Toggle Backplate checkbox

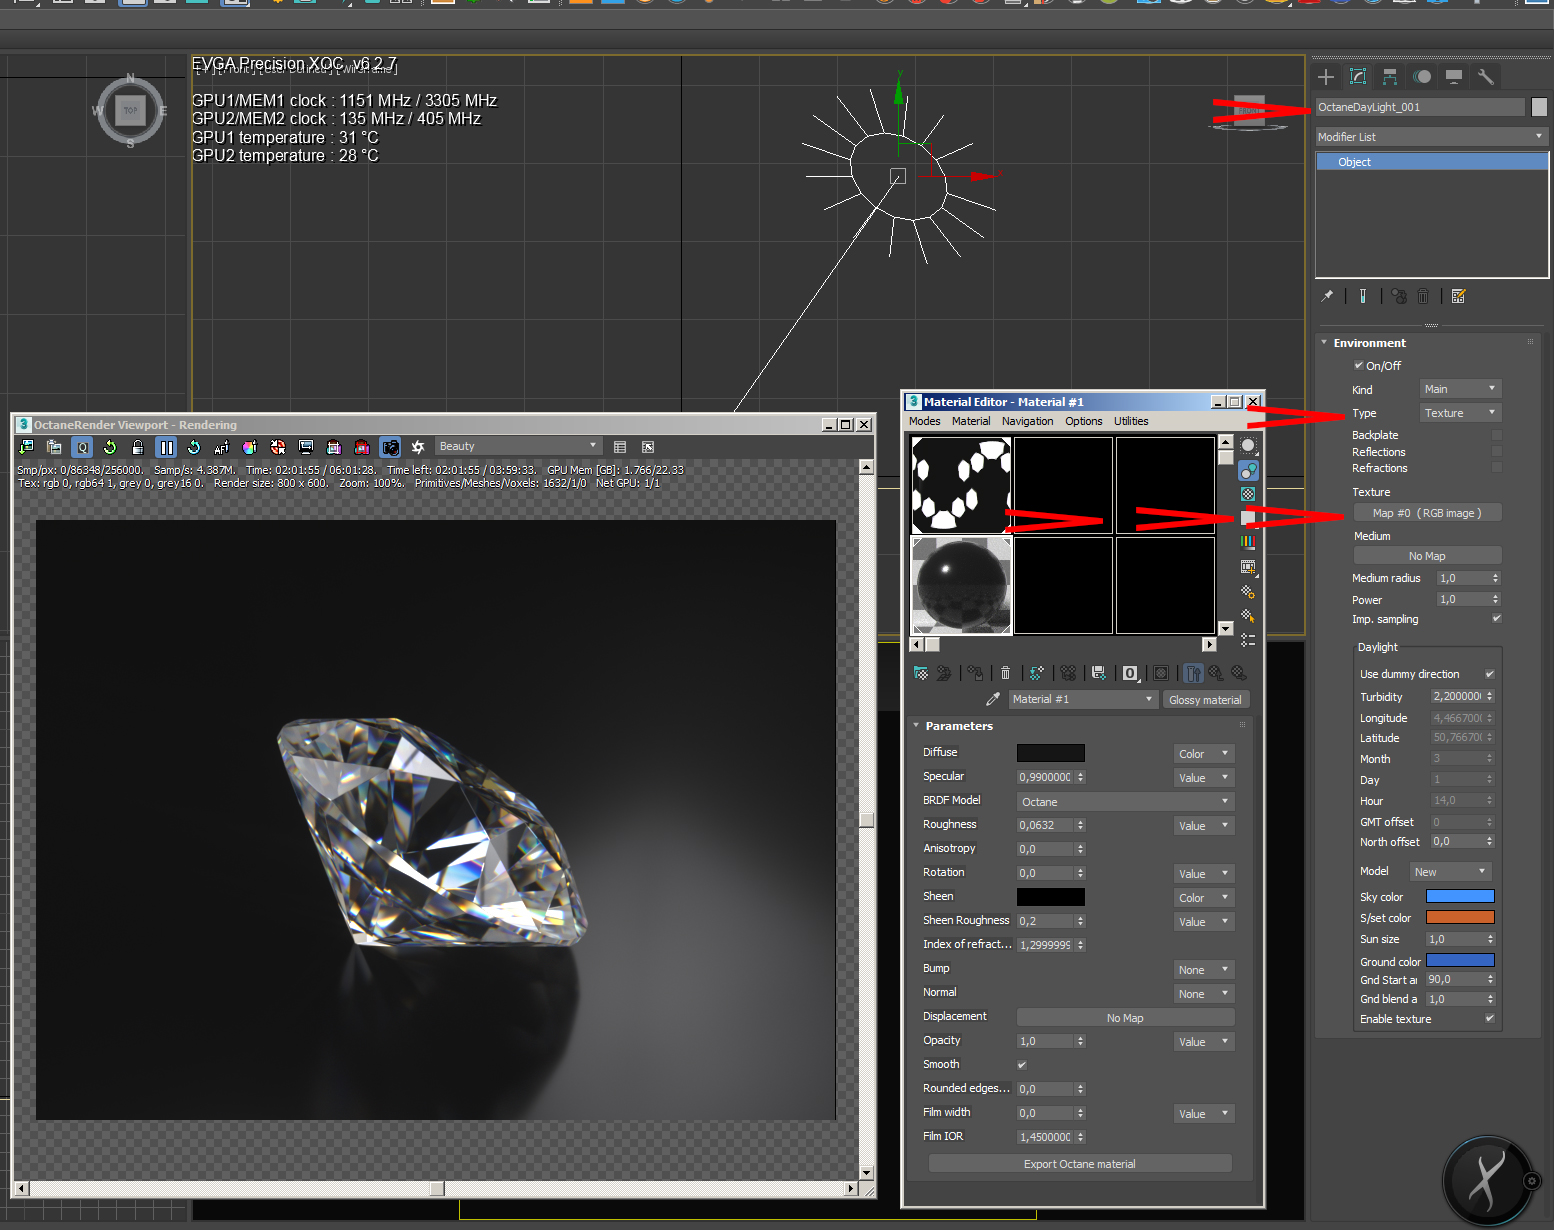pyautogui.click(x=1497, y=435)
